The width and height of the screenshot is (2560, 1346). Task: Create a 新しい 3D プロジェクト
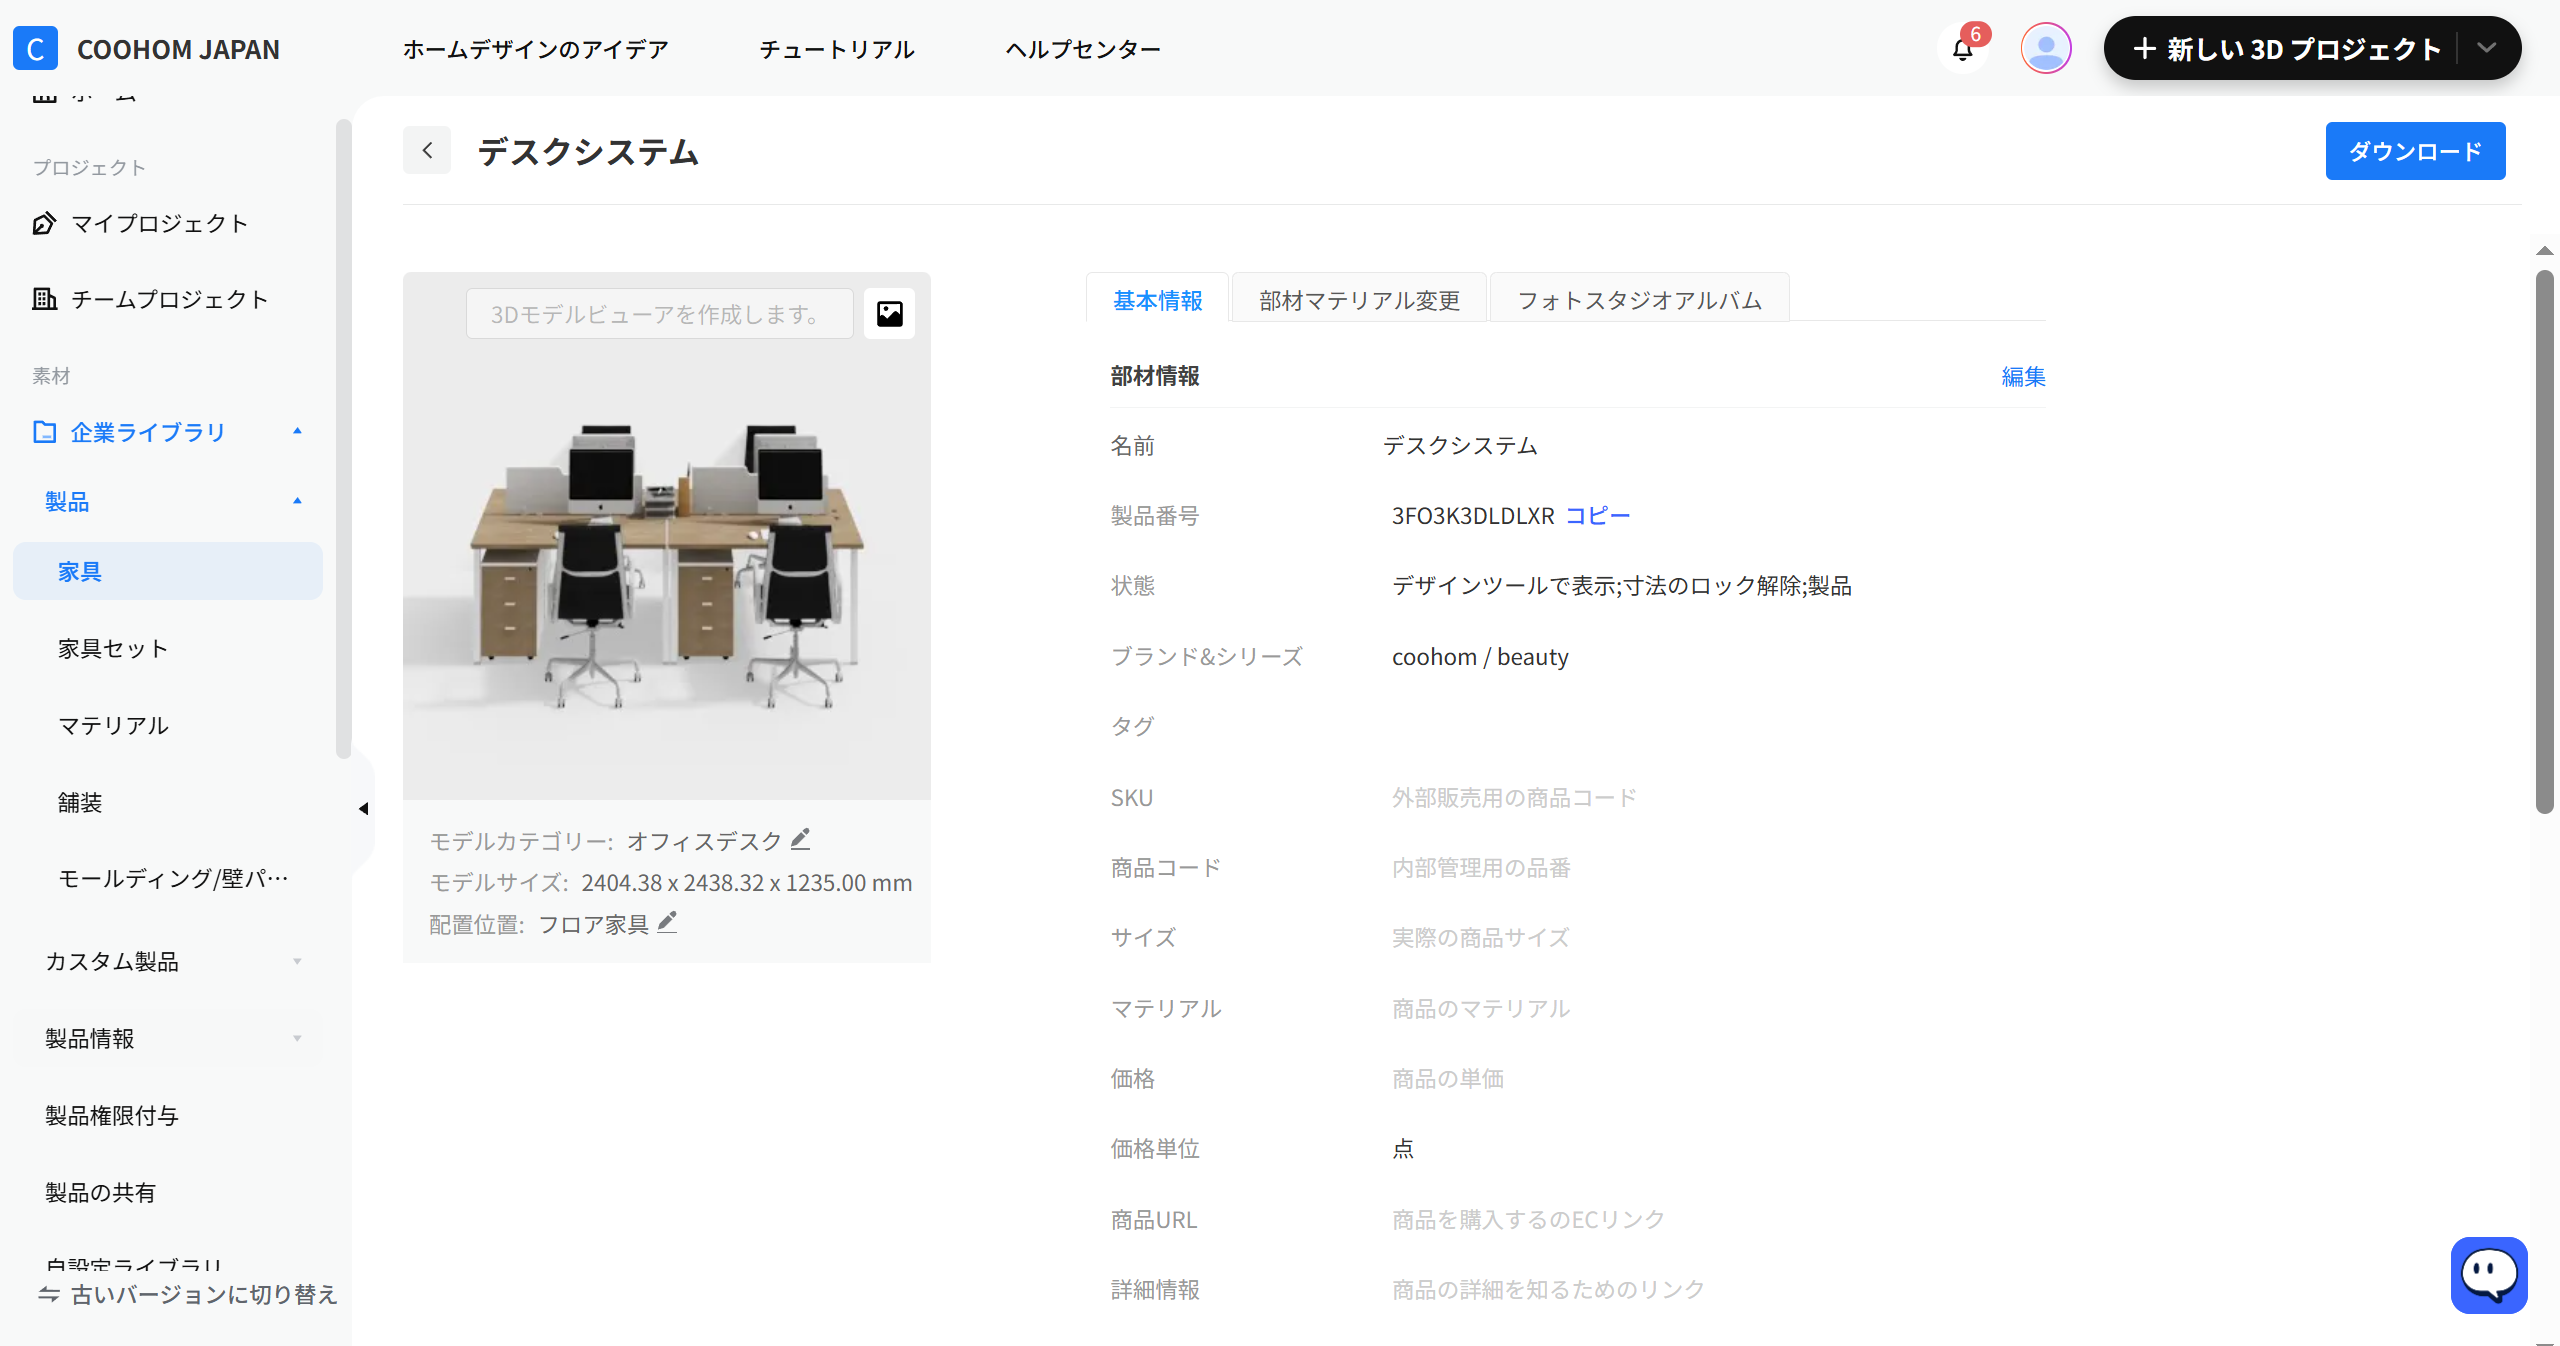[x=2287, y=48]
